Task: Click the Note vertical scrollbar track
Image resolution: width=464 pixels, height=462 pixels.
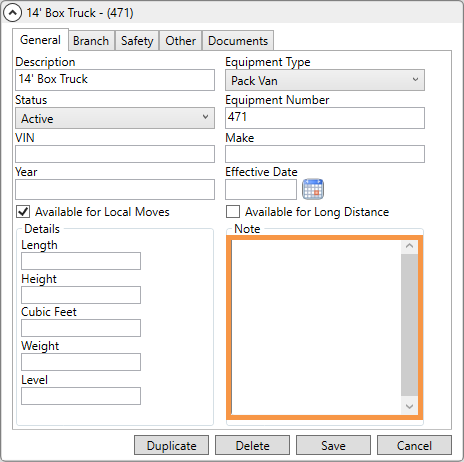Action: [x=410, y=325]
